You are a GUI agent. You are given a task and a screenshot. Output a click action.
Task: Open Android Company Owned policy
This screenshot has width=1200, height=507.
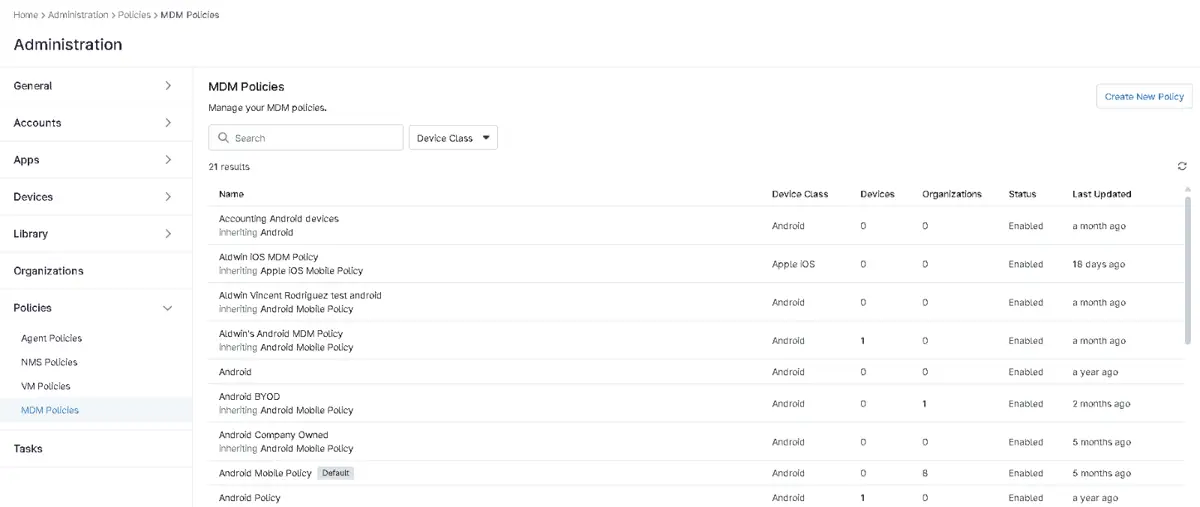(273, 435)
